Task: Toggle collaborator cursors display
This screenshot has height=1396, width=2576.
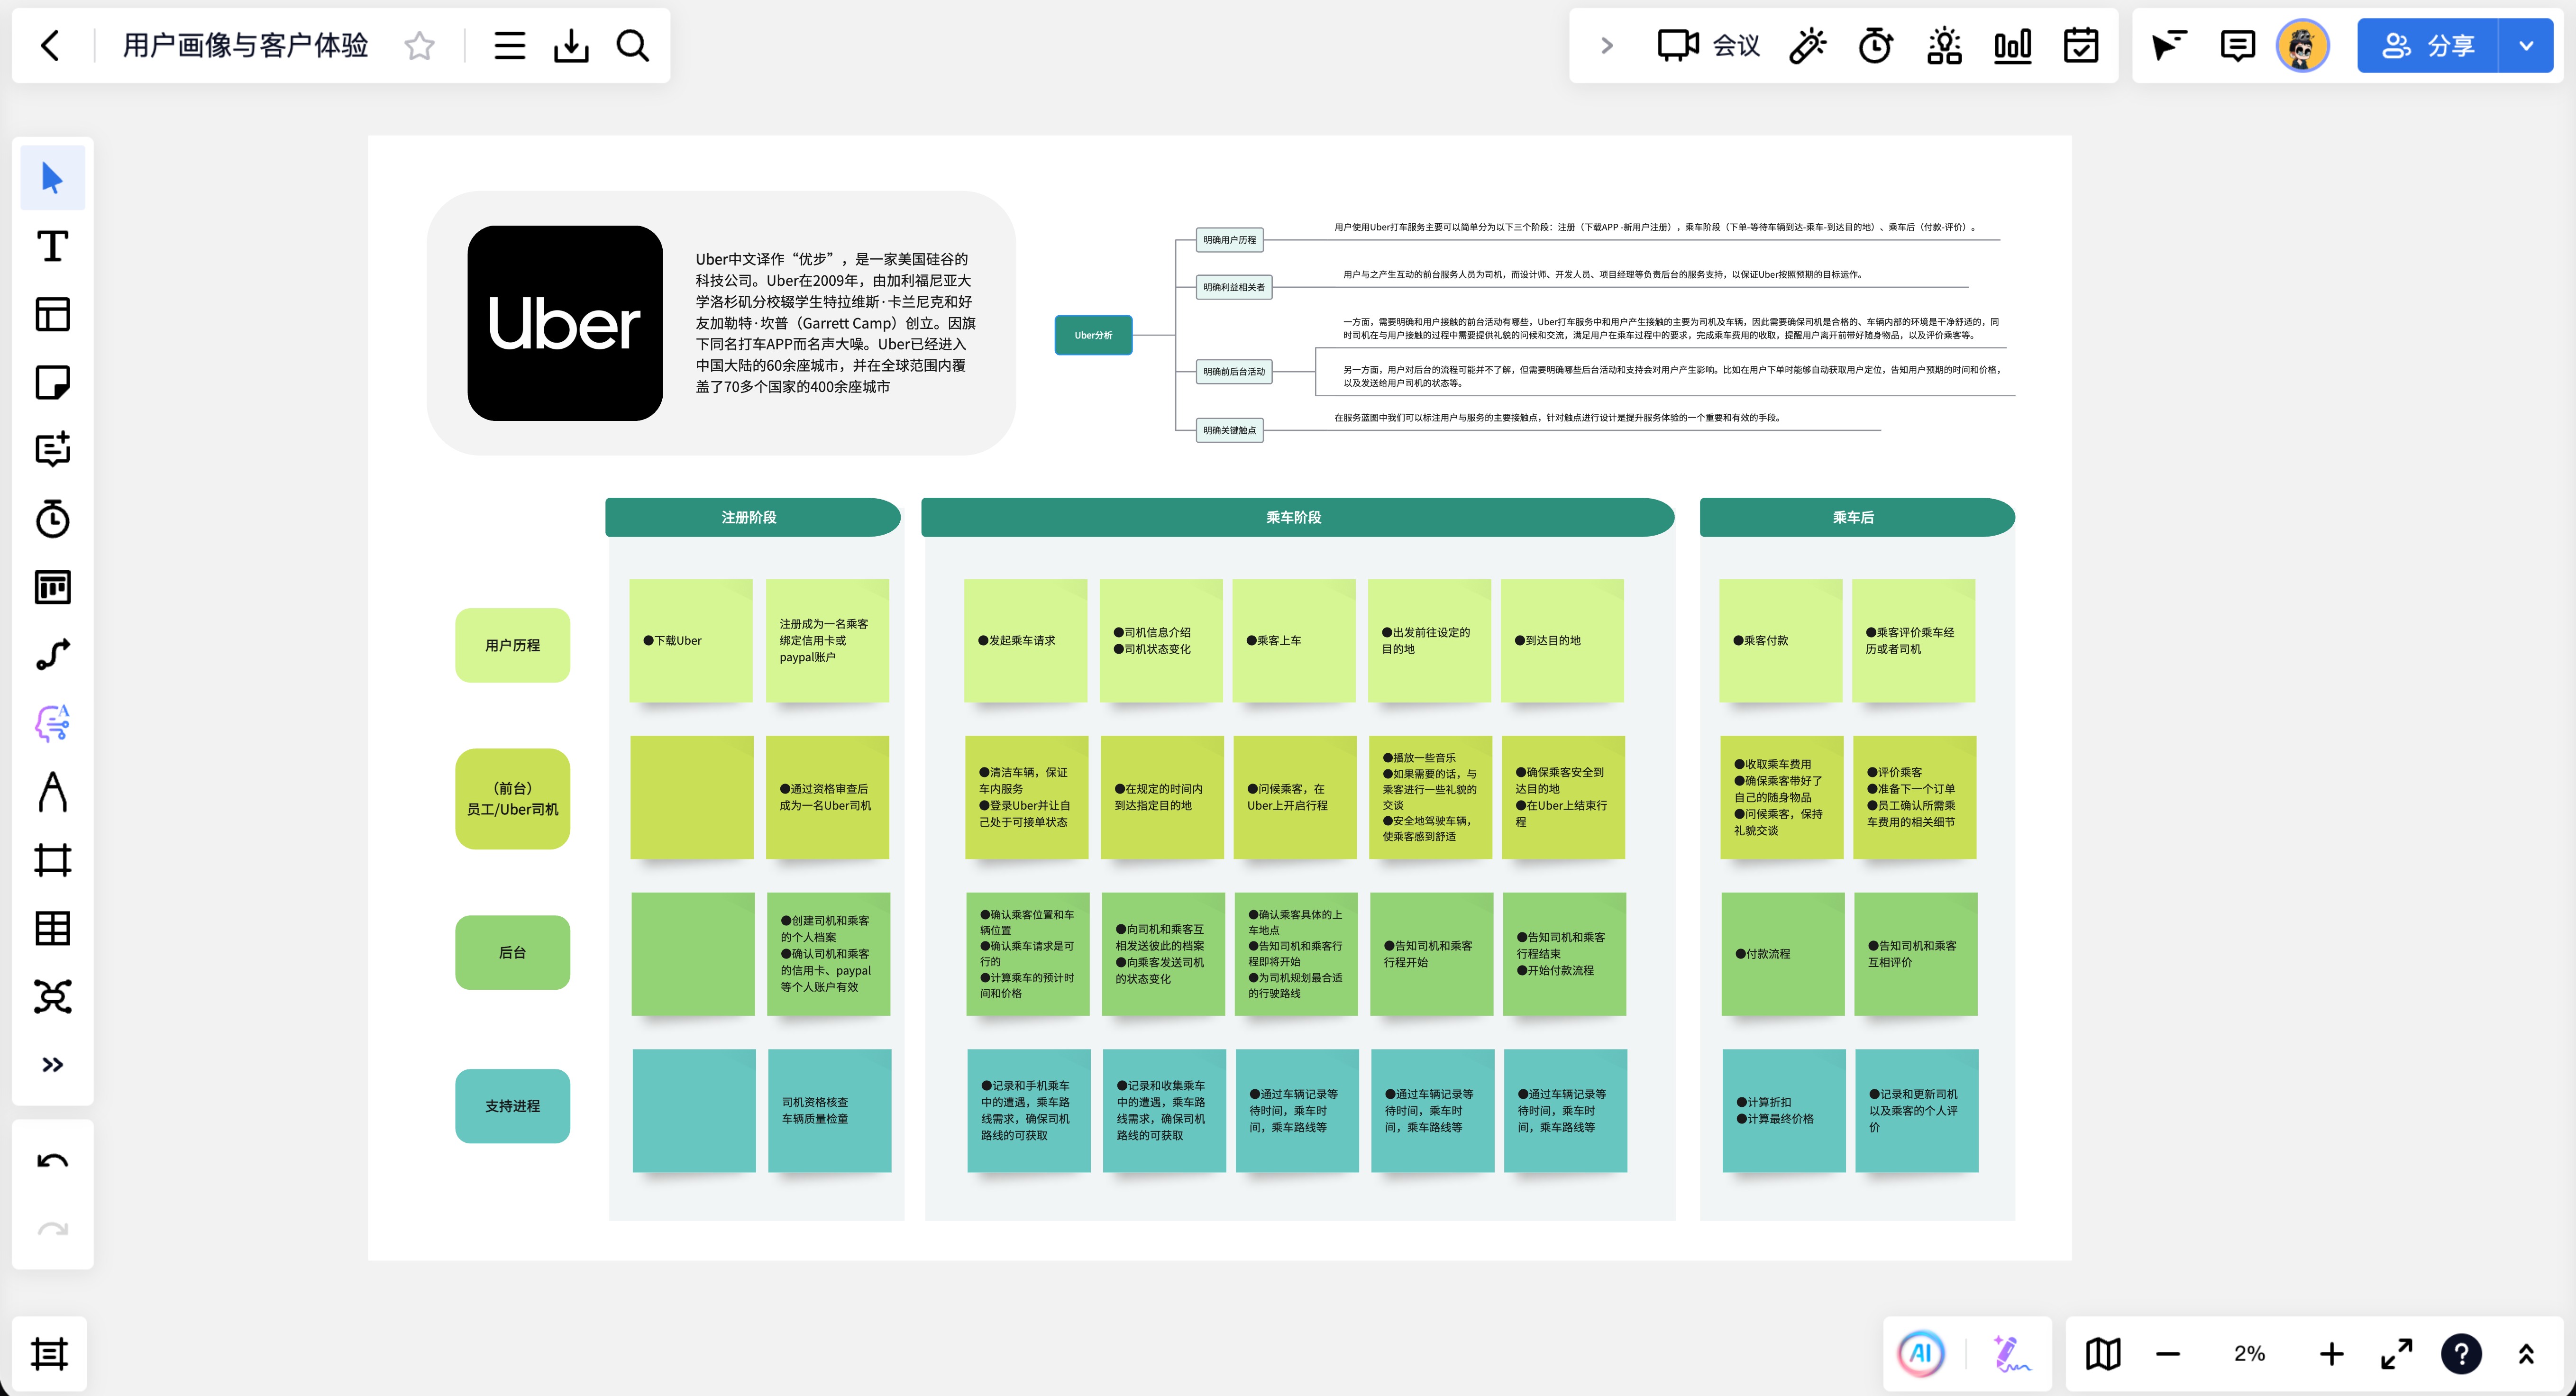Action: 2169,45
